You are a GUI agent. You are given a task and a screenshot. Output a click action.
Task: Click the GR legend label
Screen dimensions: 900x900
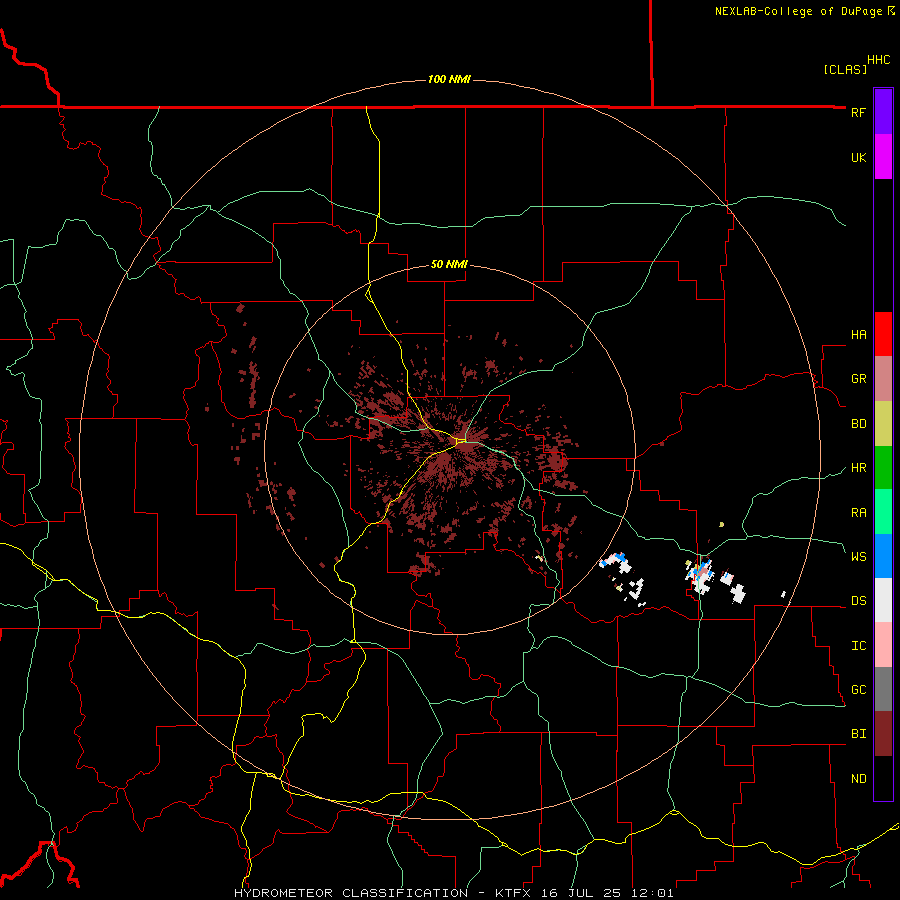pyautogui.click(x=858, y=379)
